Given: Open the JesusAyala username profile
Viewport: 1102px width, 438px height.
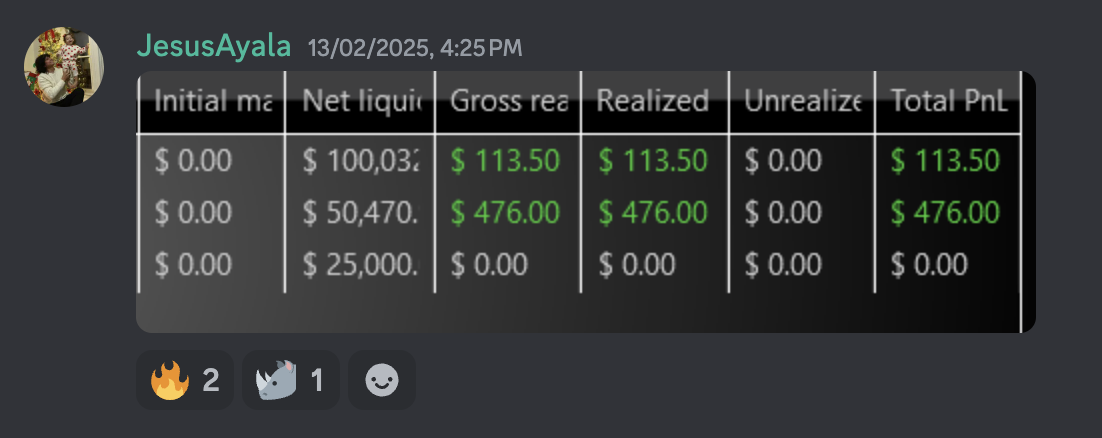Looking at the screenshot, I should (x=214, y=46).
